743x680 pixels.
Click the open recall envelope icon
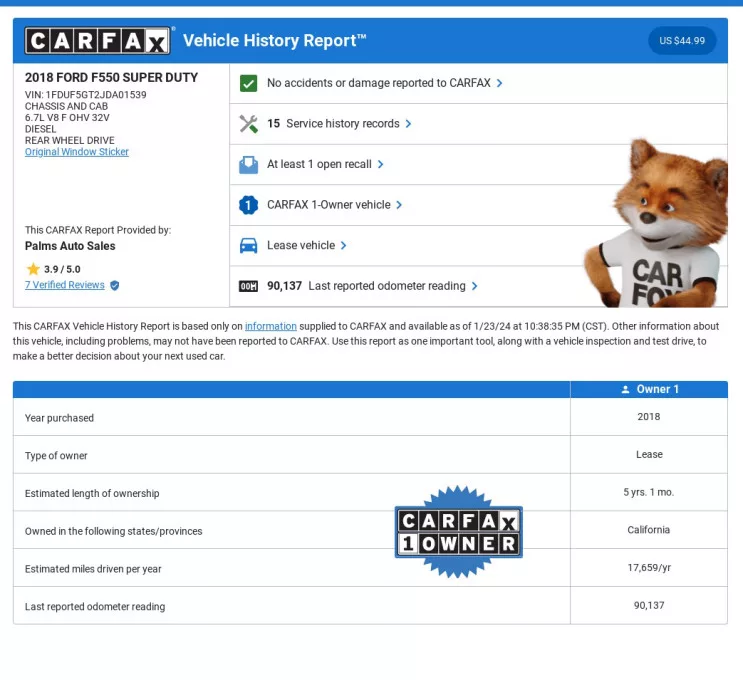(248, 164)
